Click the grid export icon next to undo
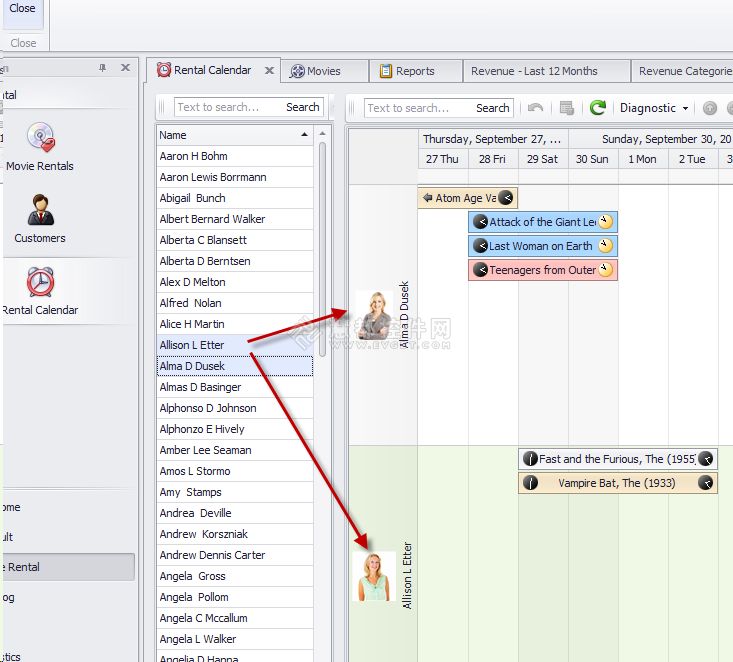 tap(567, 108)
